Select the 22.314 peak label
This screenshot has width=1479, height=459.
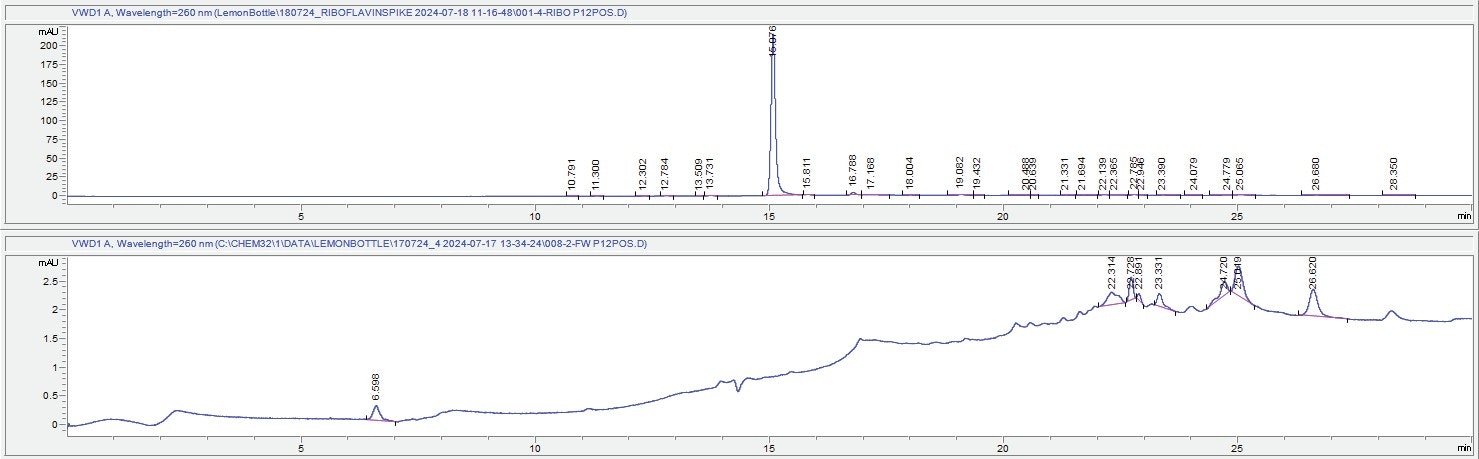(1112, 273)
